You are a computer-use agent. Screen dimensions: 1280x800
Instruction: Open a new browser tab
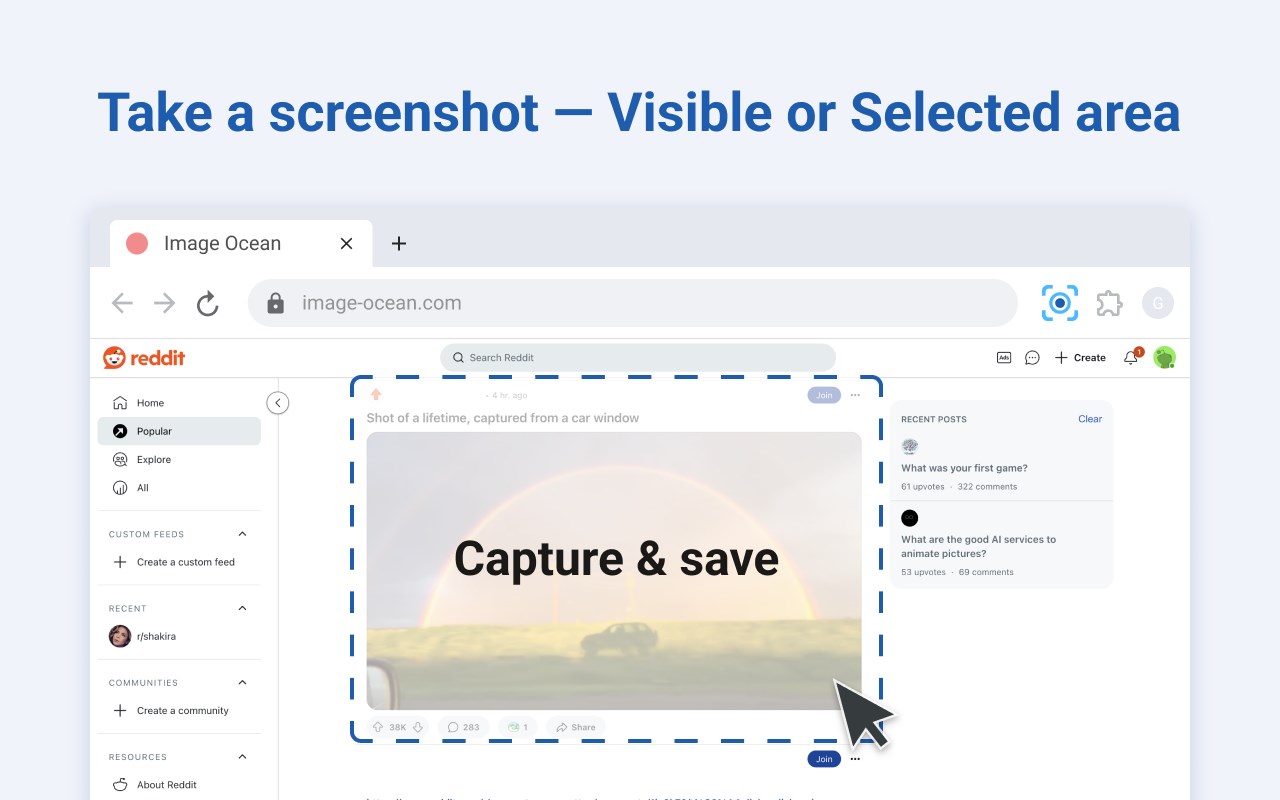pos(399,243)
